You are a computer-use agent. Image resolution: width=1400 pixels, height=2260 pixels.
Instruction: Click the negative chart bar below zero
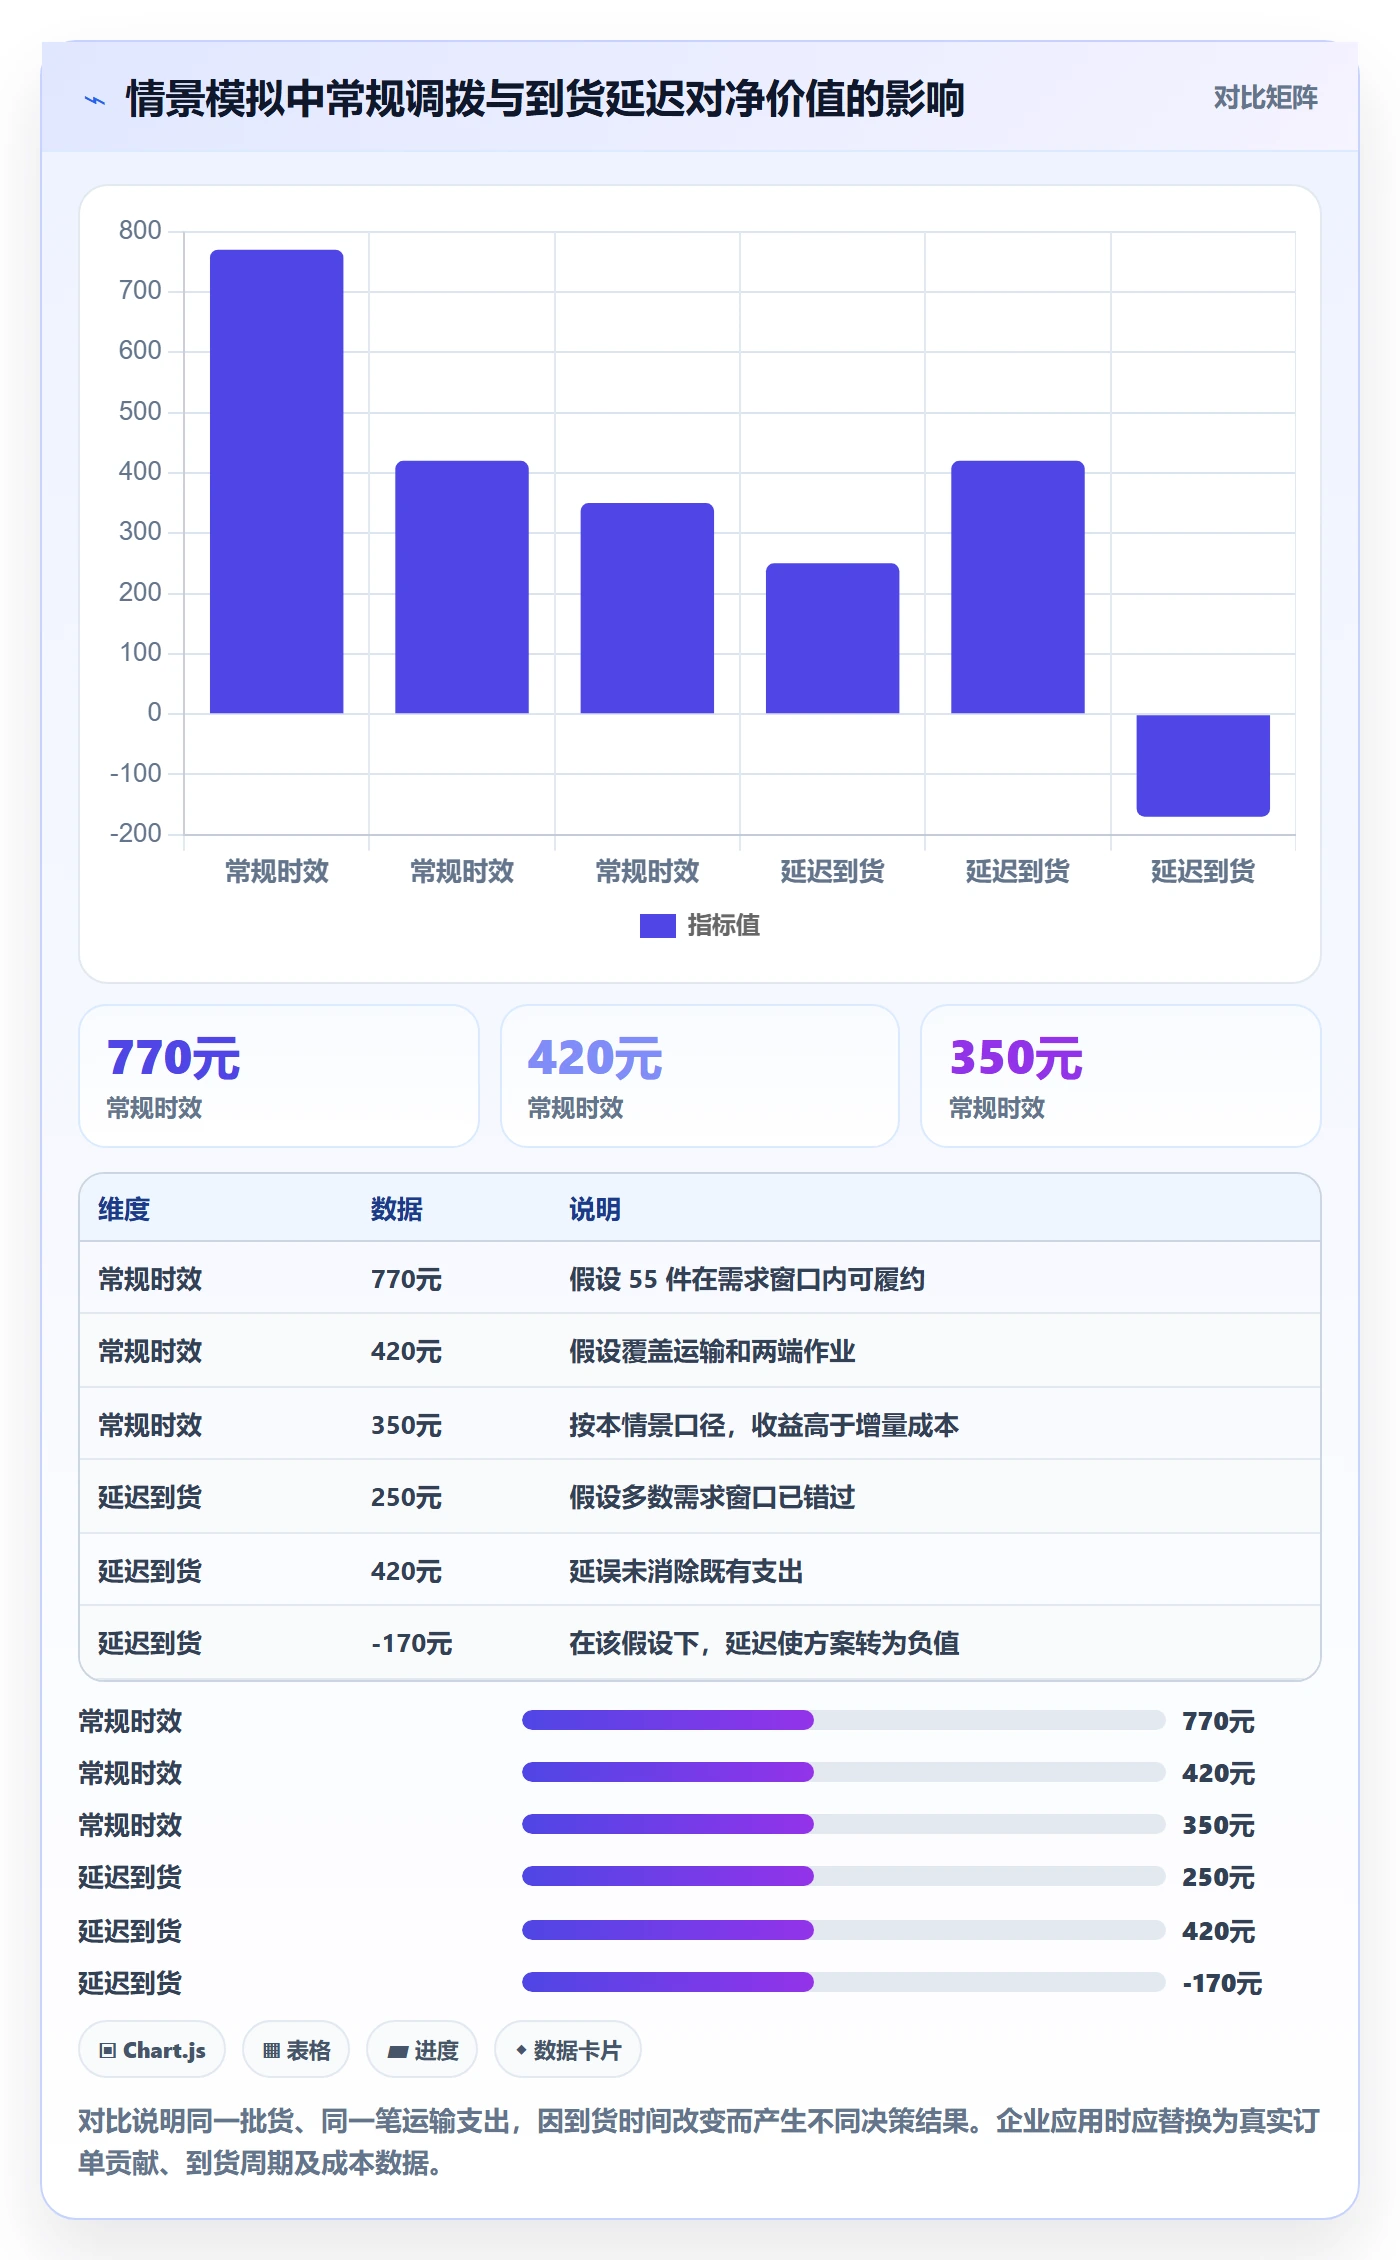tap(1202, 765)
